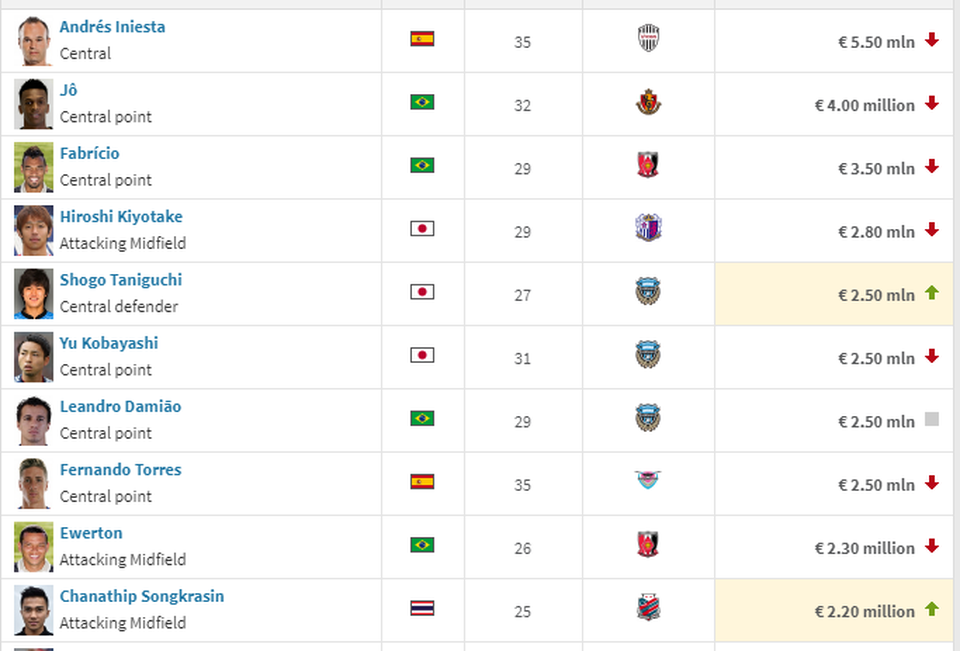The width and height of the screenshot is (960, 651).
Task: Click the Brazil flag beside Fabrício
Action: [x=422, y=165]
